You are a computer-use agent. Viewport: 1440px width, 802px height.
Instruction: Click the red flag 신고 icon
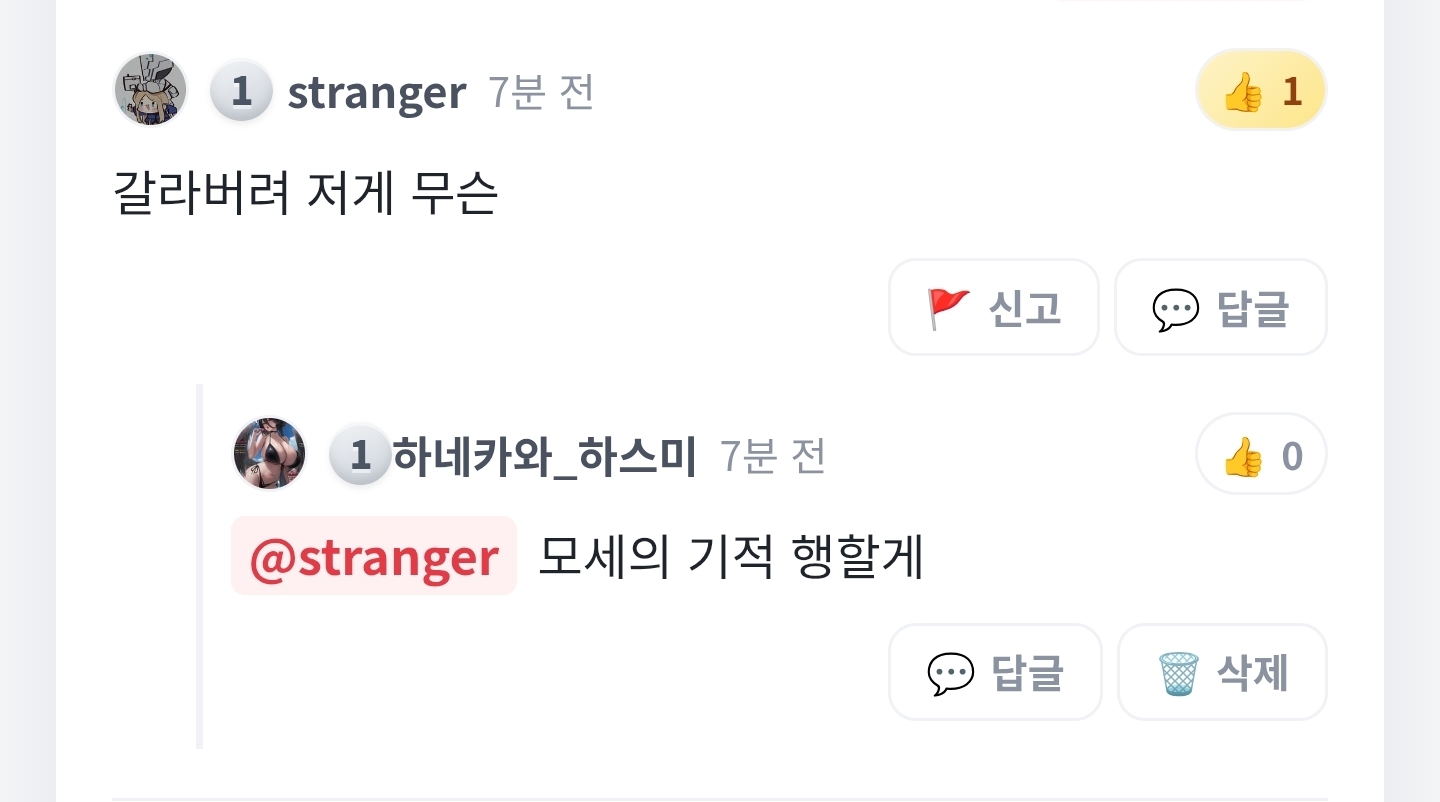click(x=948, y=308)
